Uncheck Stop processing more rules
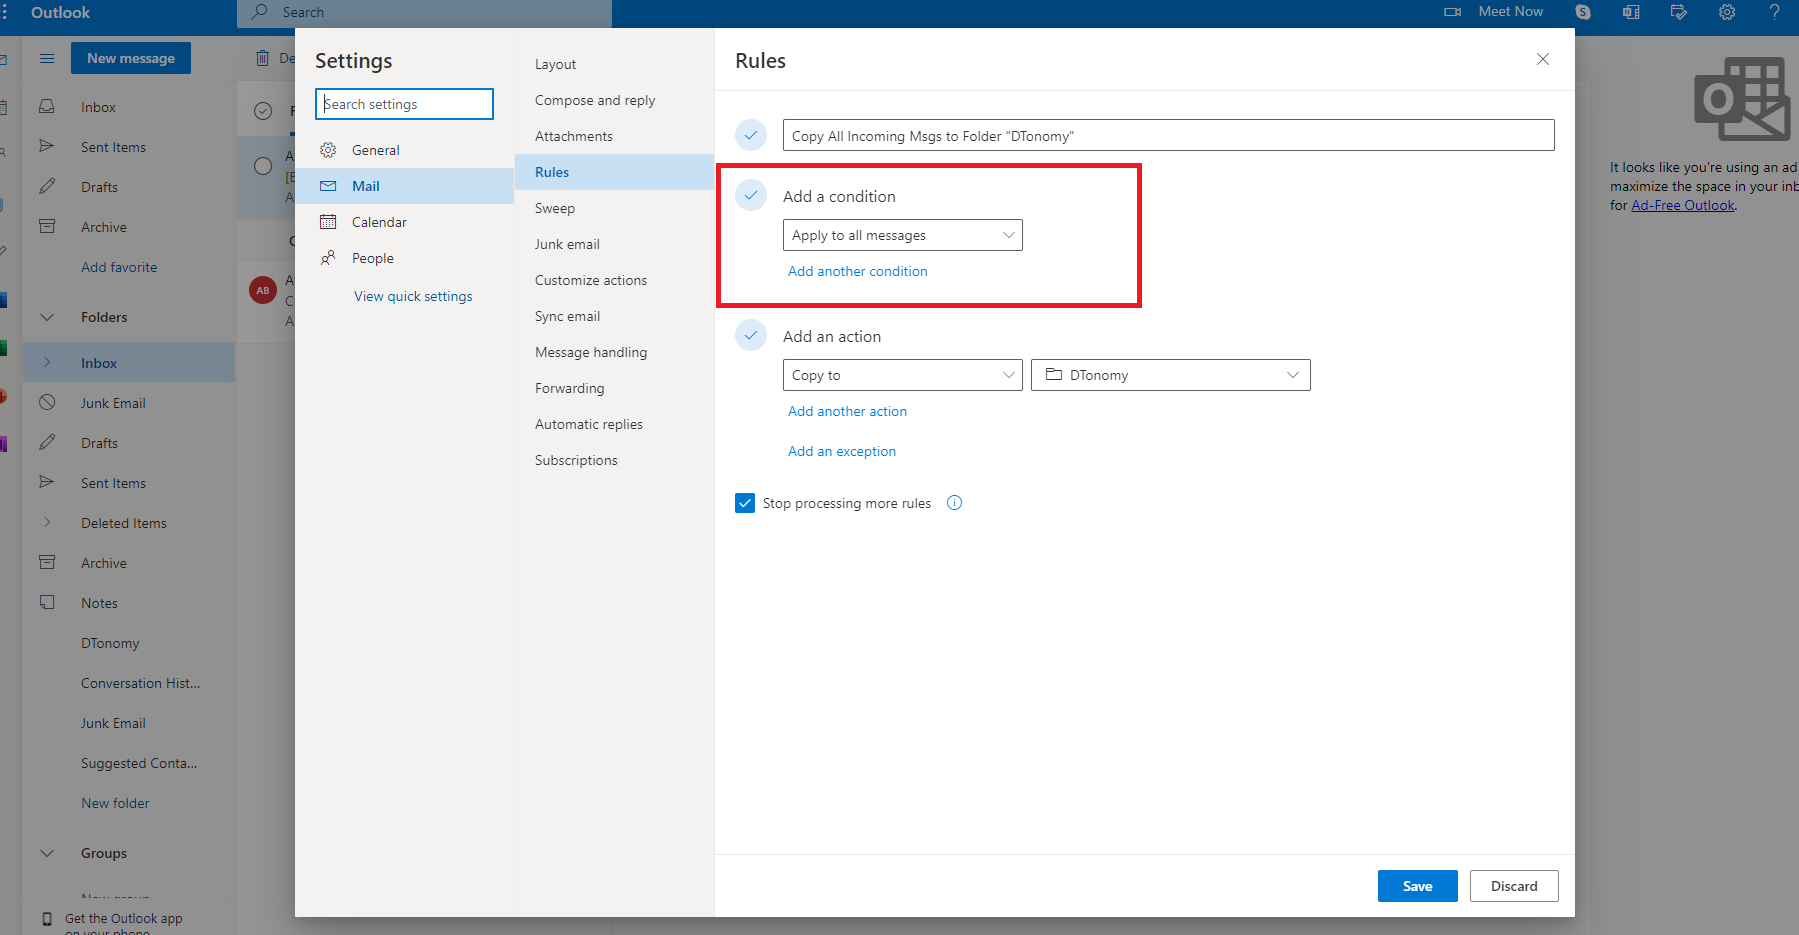 pyautogui.click(x=745, y=503)
